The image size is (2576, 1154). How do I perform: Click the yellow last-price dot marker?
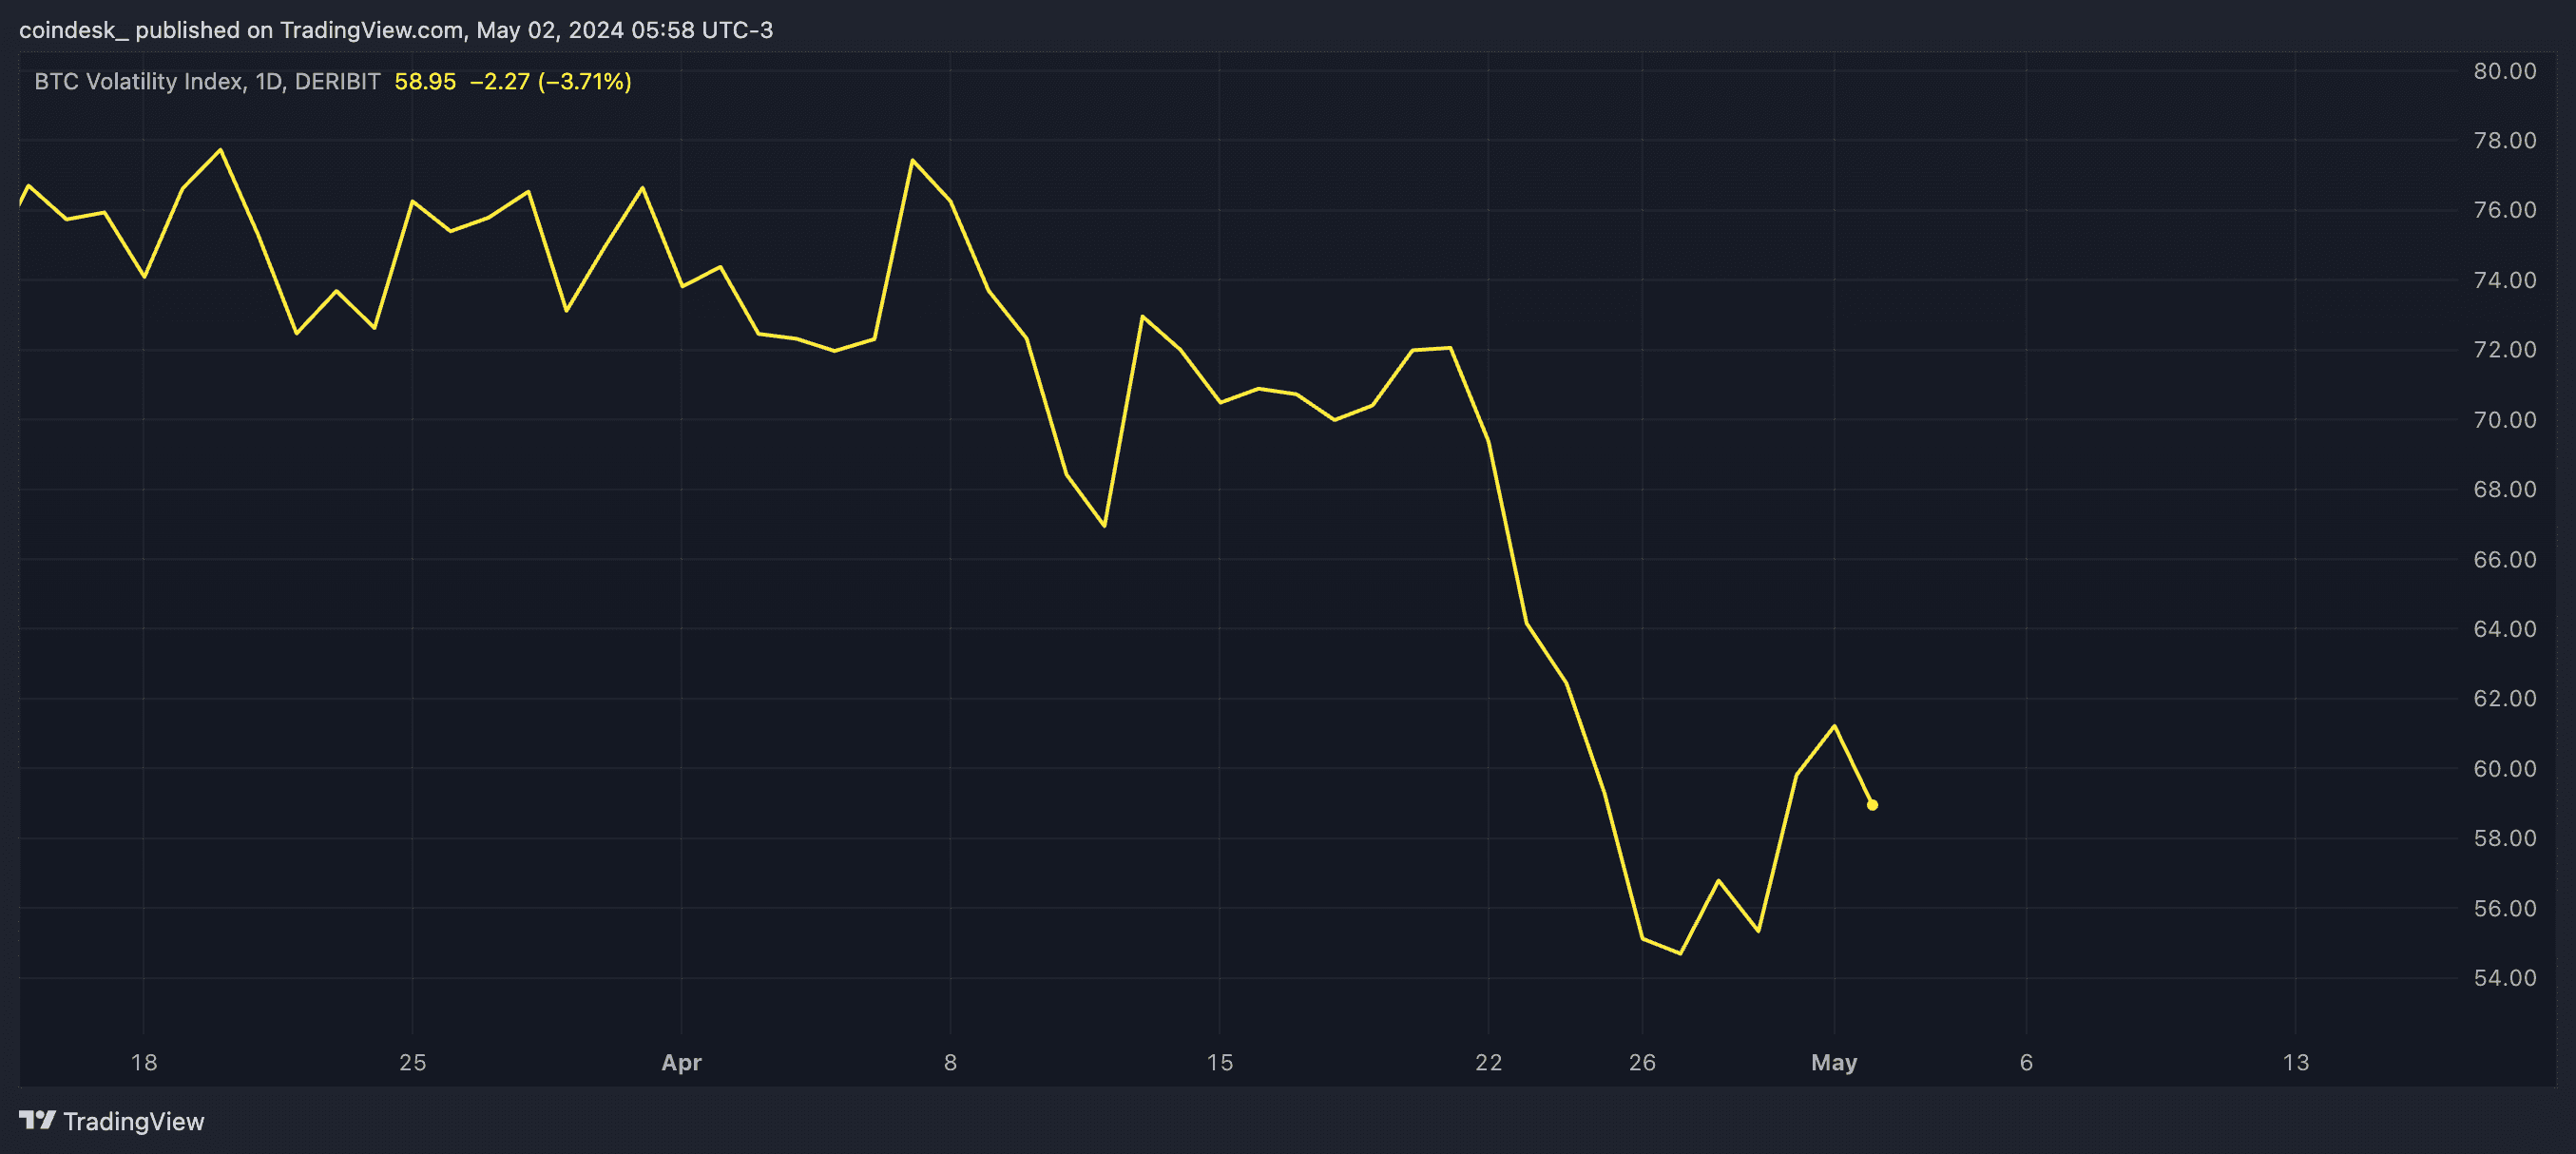coord(1872,805)
